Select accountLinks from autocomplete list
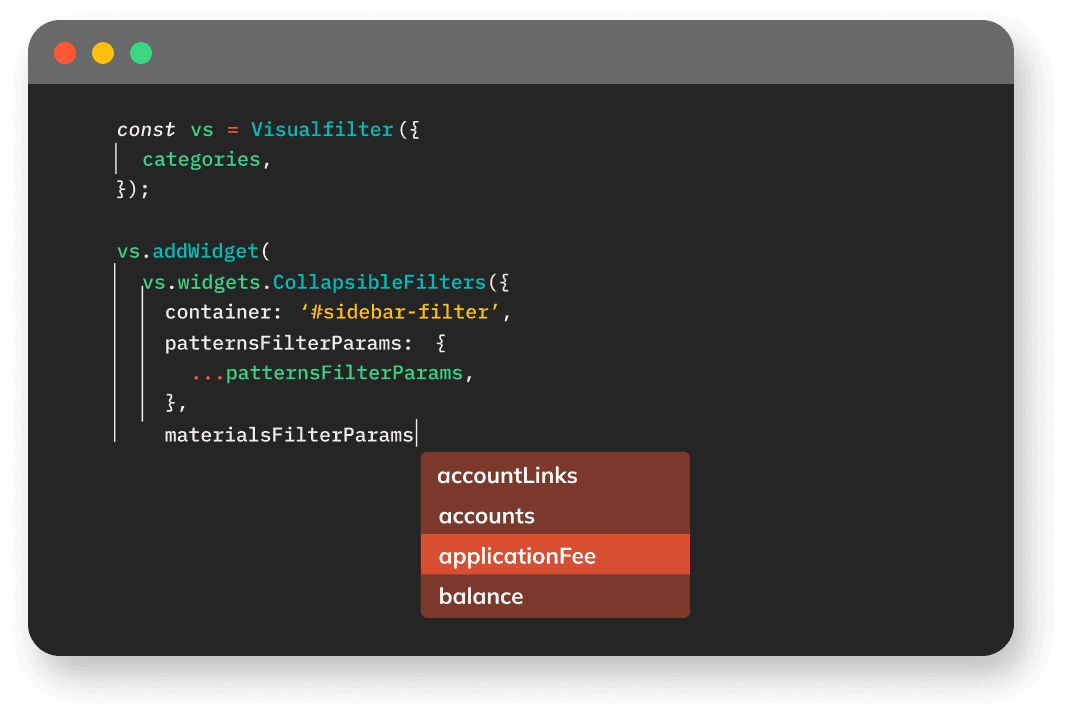The height and width of the screenshot is (716, 1066). pyautogui.click(x=507, y=476)
